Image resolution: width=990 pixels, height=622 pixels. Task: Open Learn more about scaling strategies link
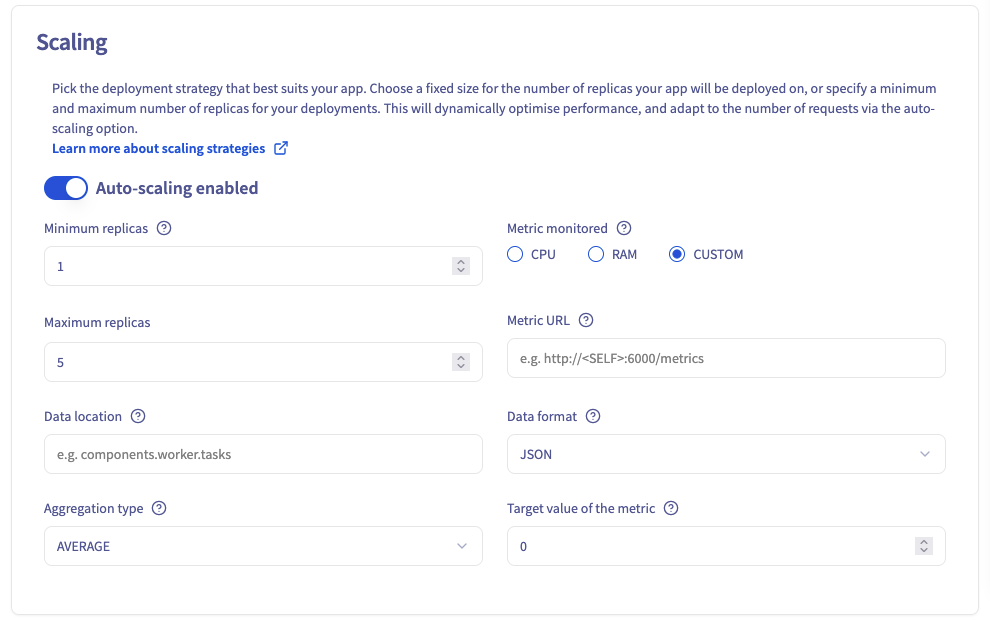coord(159,148)
